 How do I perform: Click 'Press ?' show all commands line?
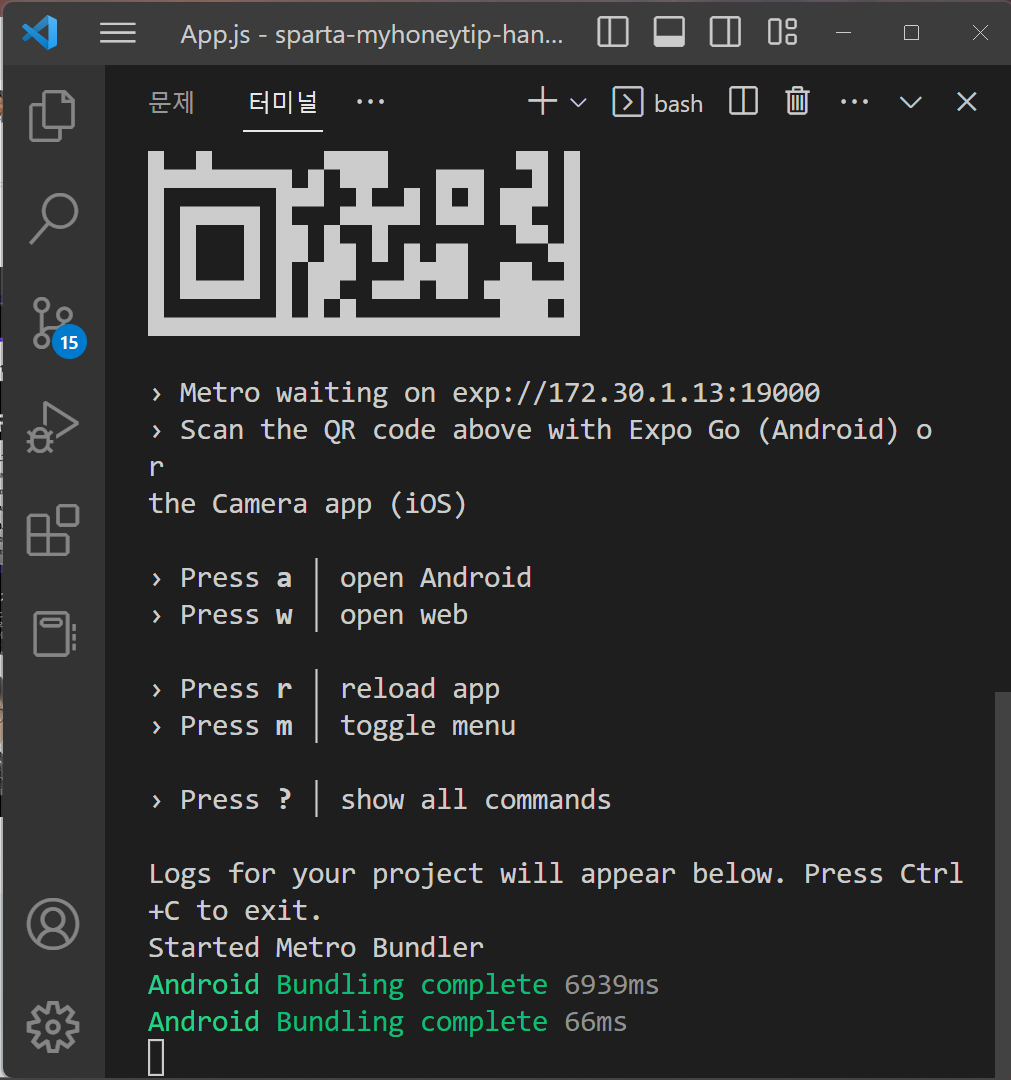(x=381, y=800)
